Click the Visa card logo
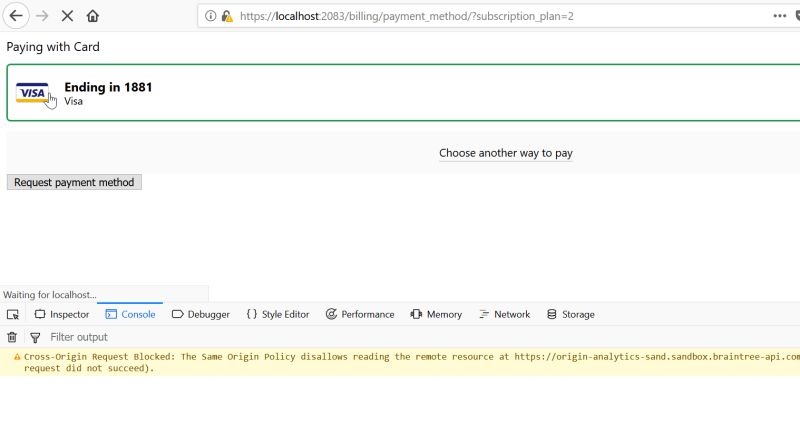 pyautogui.click(x=32, y=93)
